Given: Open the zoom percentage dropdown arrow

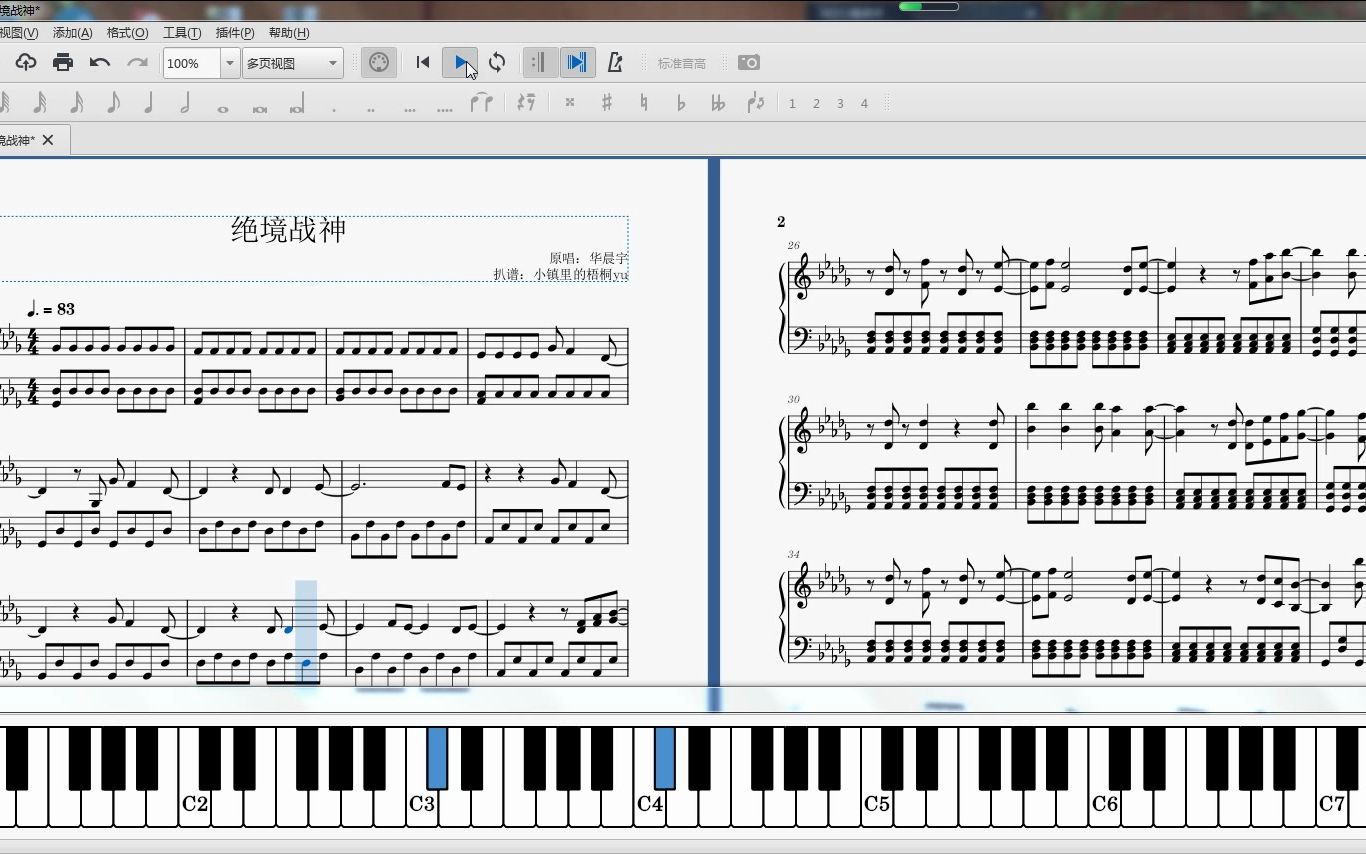Looking at the screenshot, I should tap(230, 63).
